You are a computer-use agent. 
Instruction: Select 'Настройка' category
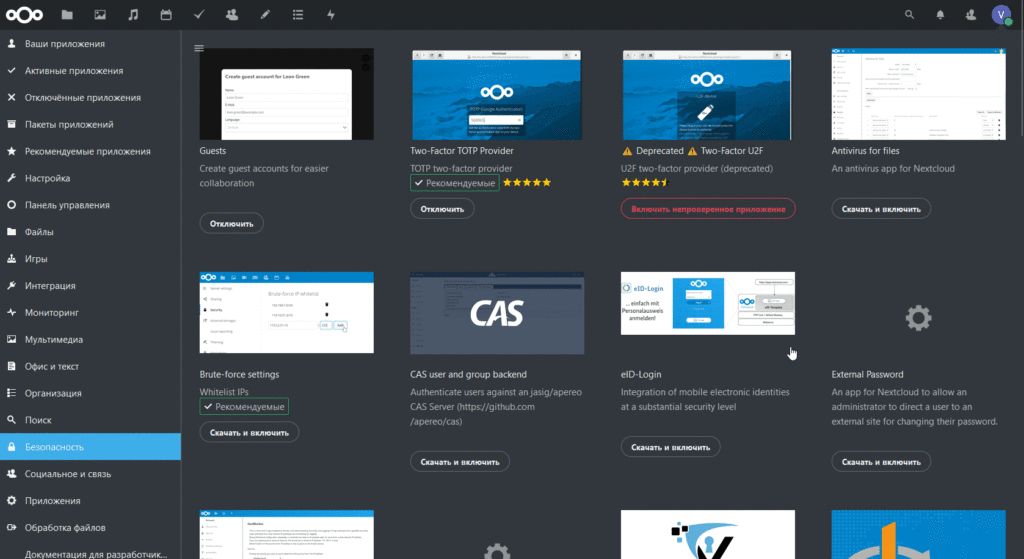pyautogui.click(x=90, y=178)
